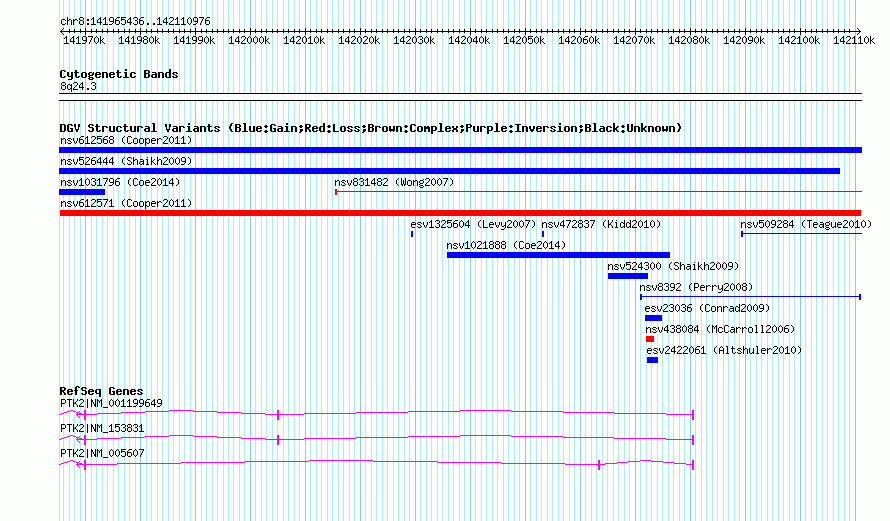Viewport: 890px width, 521px height.
Task: Click the 141980k ruler tick label
Action: click(139, 41)
